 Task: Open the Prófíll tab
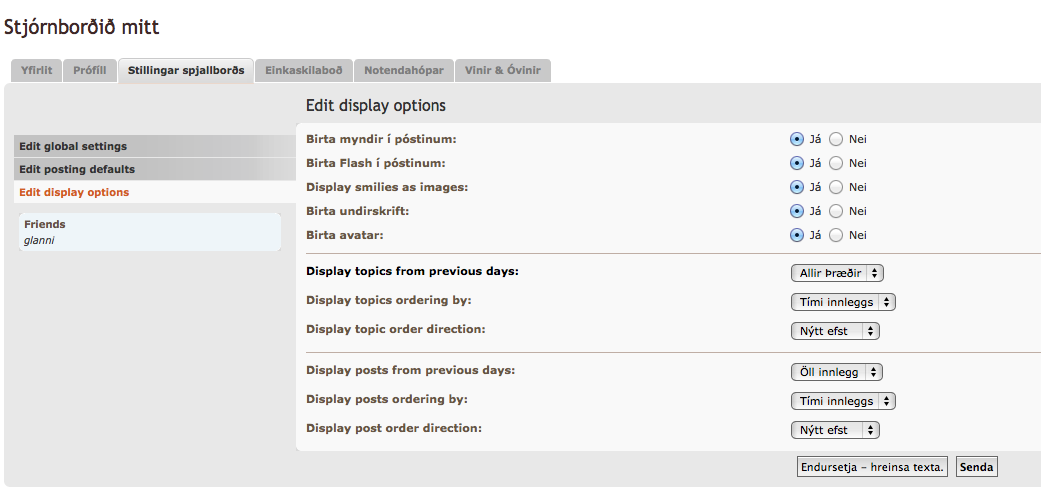point(90,71)
